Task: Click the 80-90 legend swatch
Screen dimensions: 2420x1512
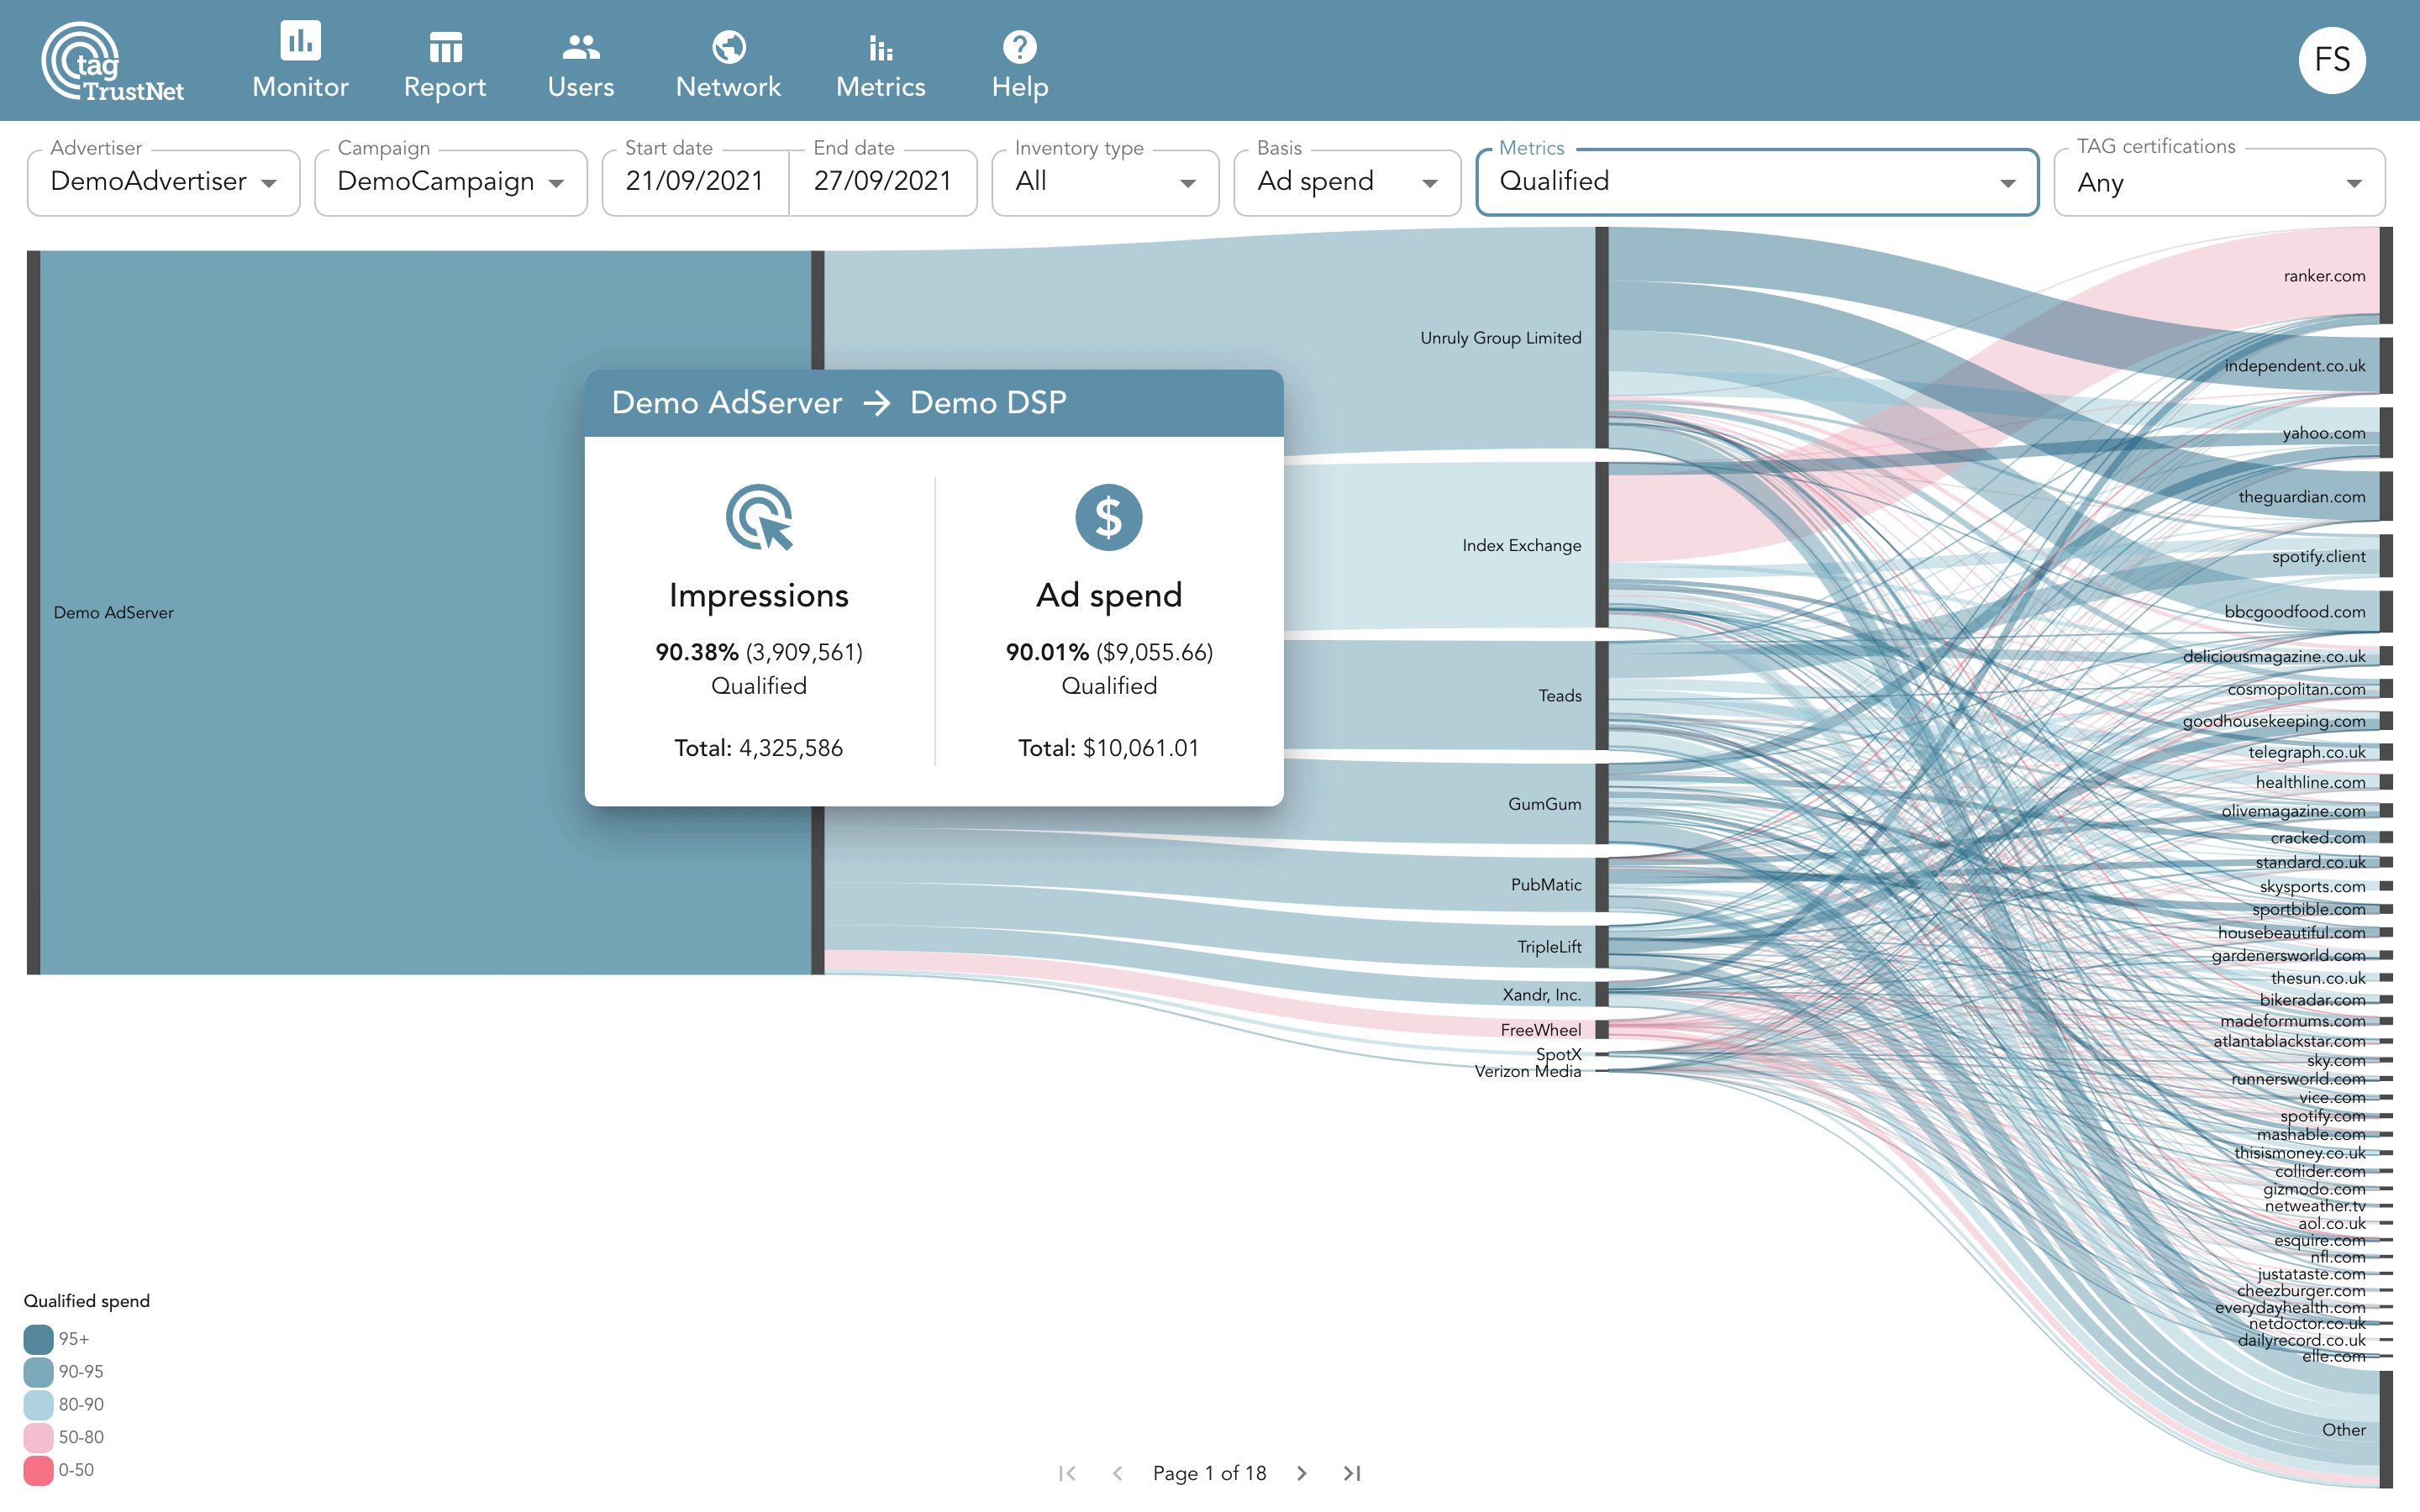Action: coord(38,1405)
